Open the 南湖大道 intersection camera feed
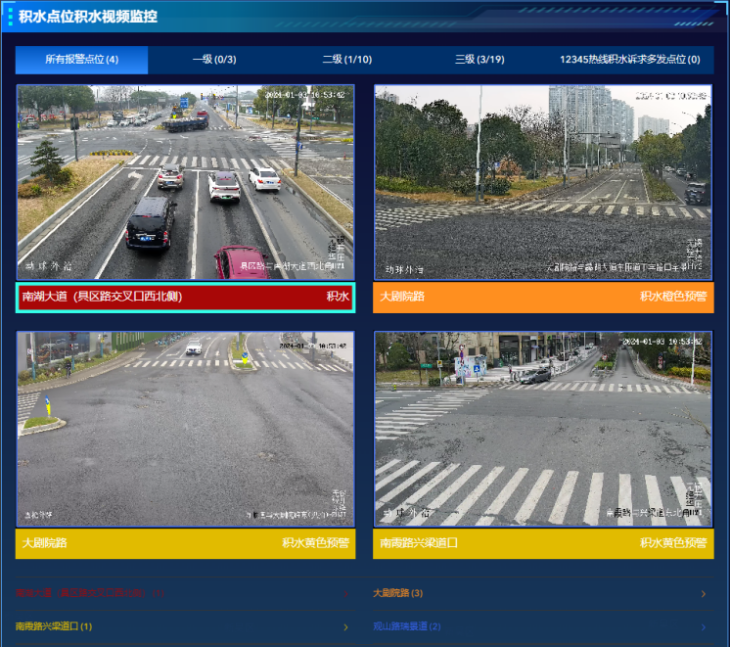This screenshot has width=730, height=647. point(185,182)
